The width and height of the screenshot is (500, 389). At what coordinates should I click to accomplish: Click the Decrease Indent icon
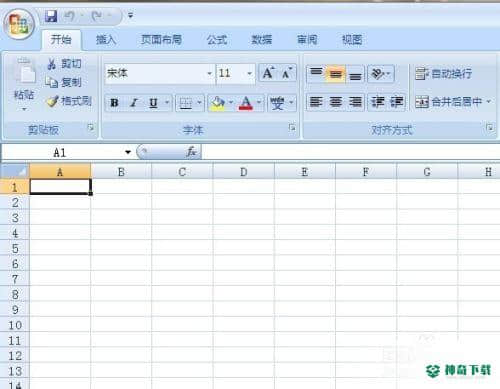coord(378,102)
